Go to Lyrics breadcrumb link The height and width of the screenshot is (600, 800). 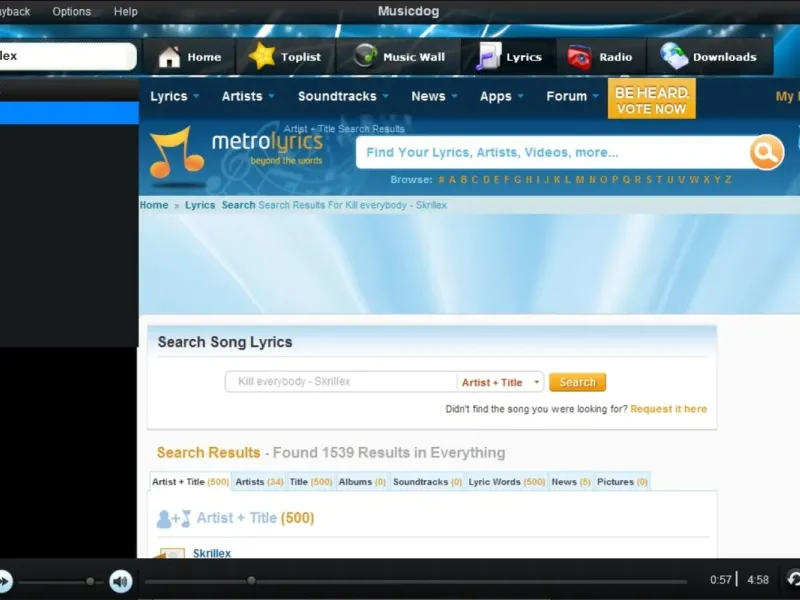(200, 205)
